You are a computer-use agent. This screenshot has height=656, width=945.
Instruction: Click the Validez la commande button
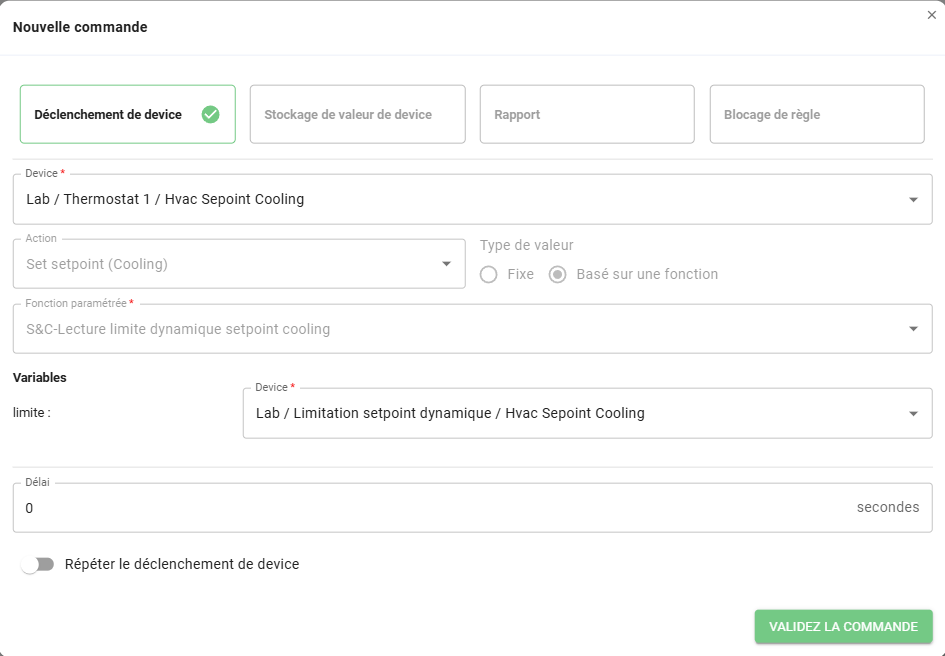pos(843,627)
